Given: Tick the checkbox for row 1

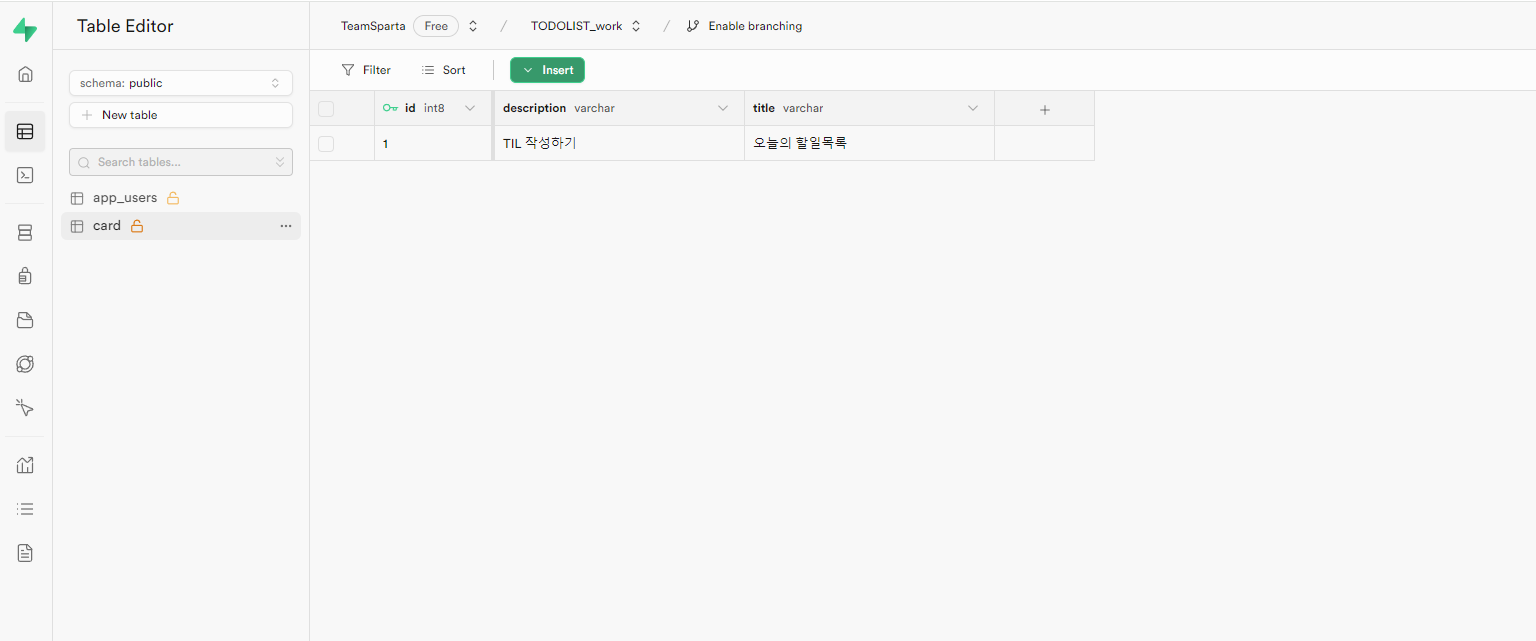Looking at the screenshot, I should click(x=326, y=144).
